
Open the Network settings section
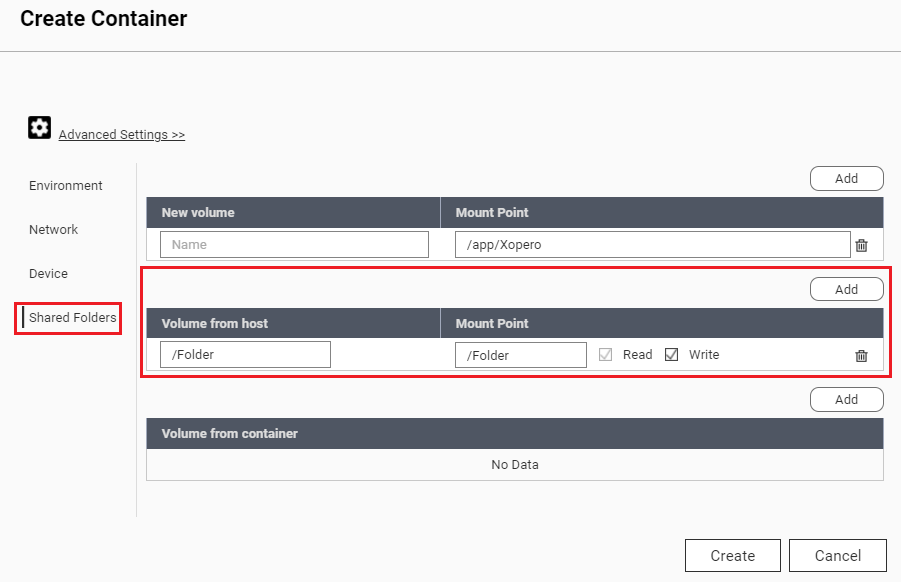pyautogui.click(x=53, y=229)
